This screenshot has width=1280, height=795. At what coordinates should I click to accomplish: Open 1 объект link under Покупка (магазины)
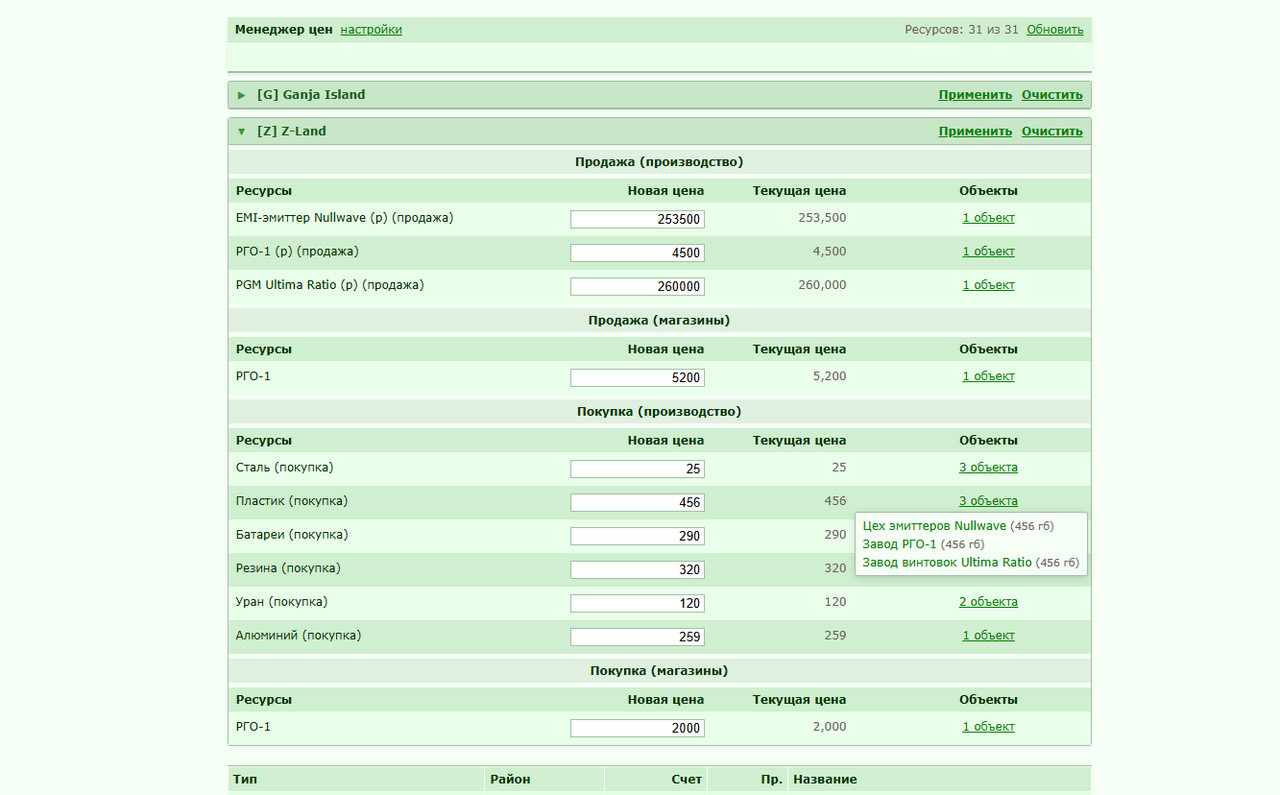[x=988, y=727]
